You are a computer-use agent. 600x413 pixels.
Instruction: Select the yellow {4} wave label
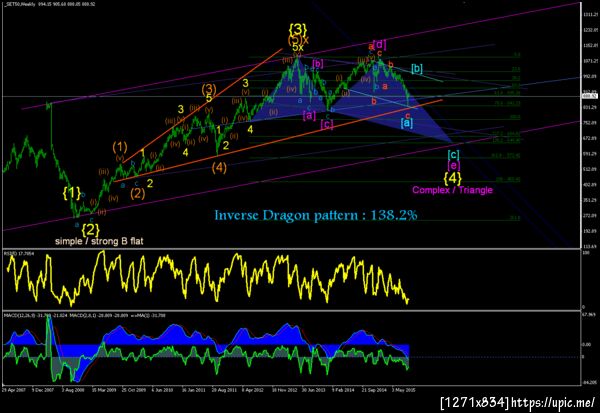(x=453, y=178)
